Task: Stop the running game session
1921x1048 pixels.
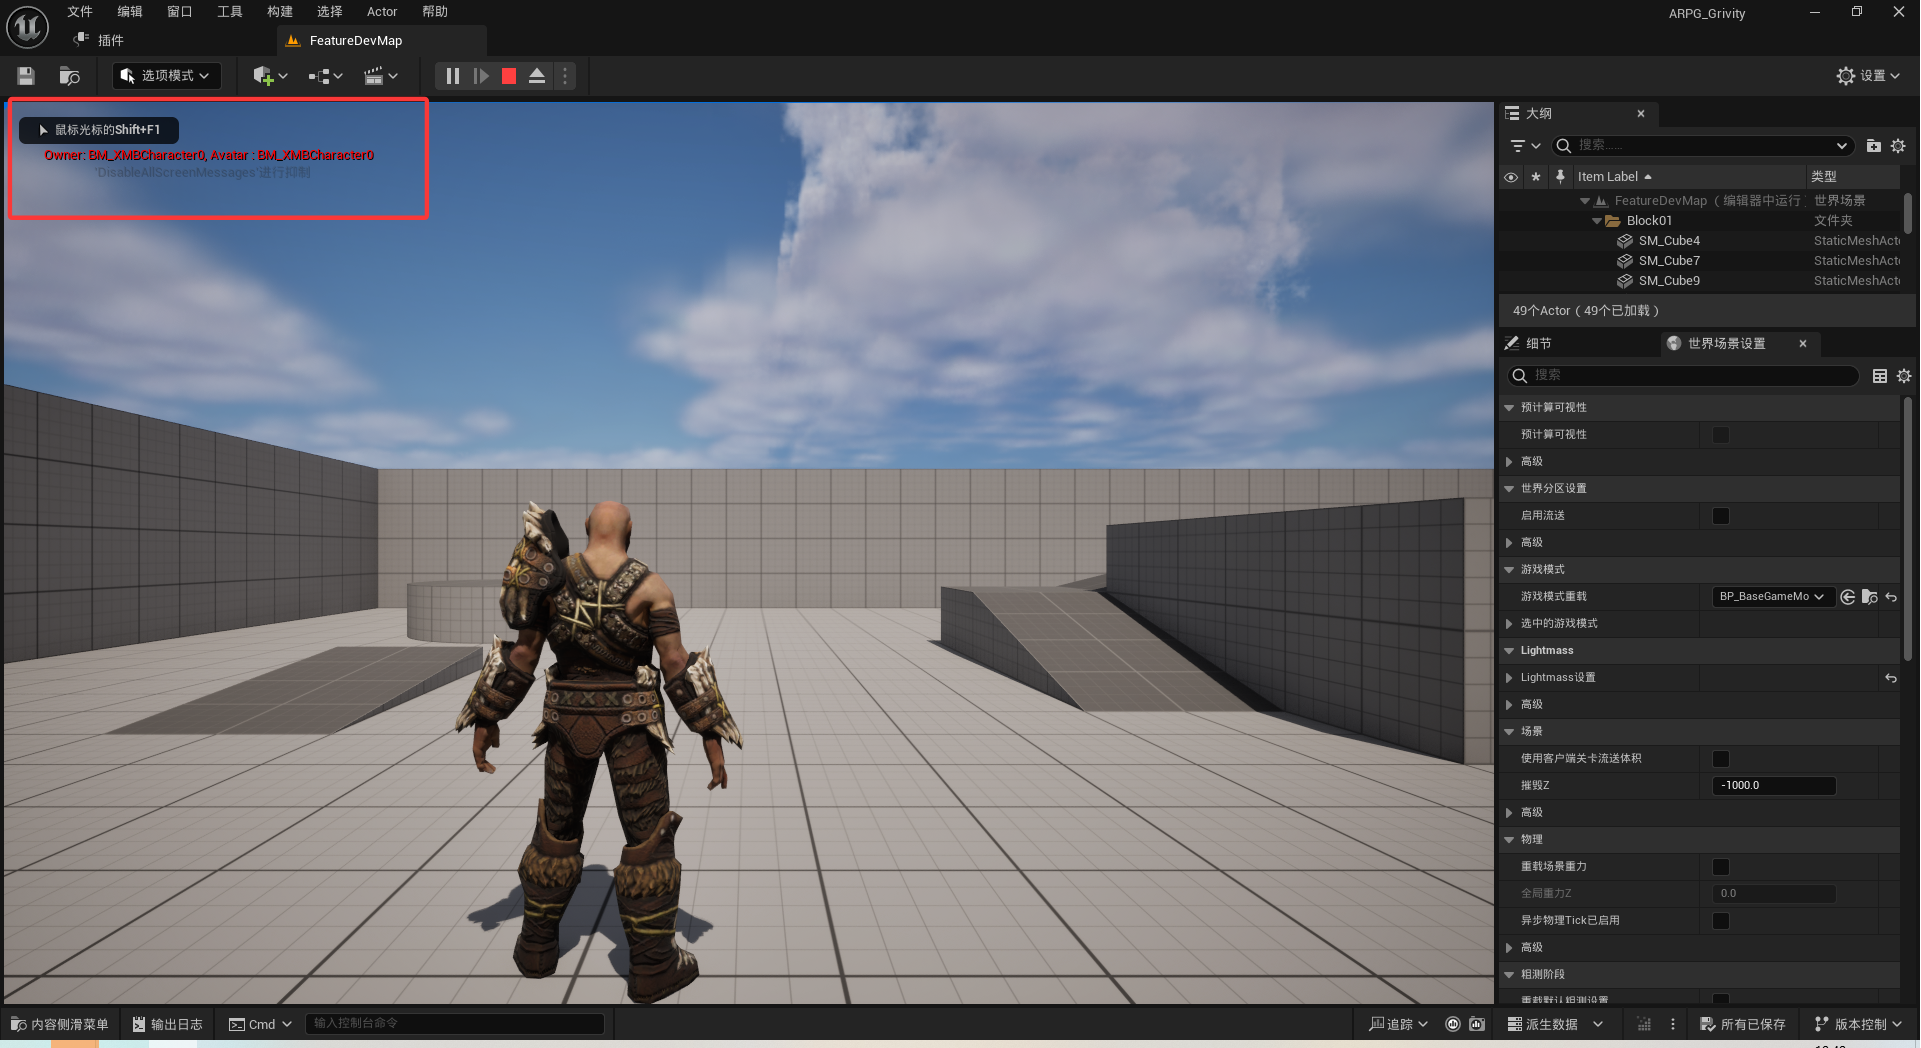Action: point(509,76)
